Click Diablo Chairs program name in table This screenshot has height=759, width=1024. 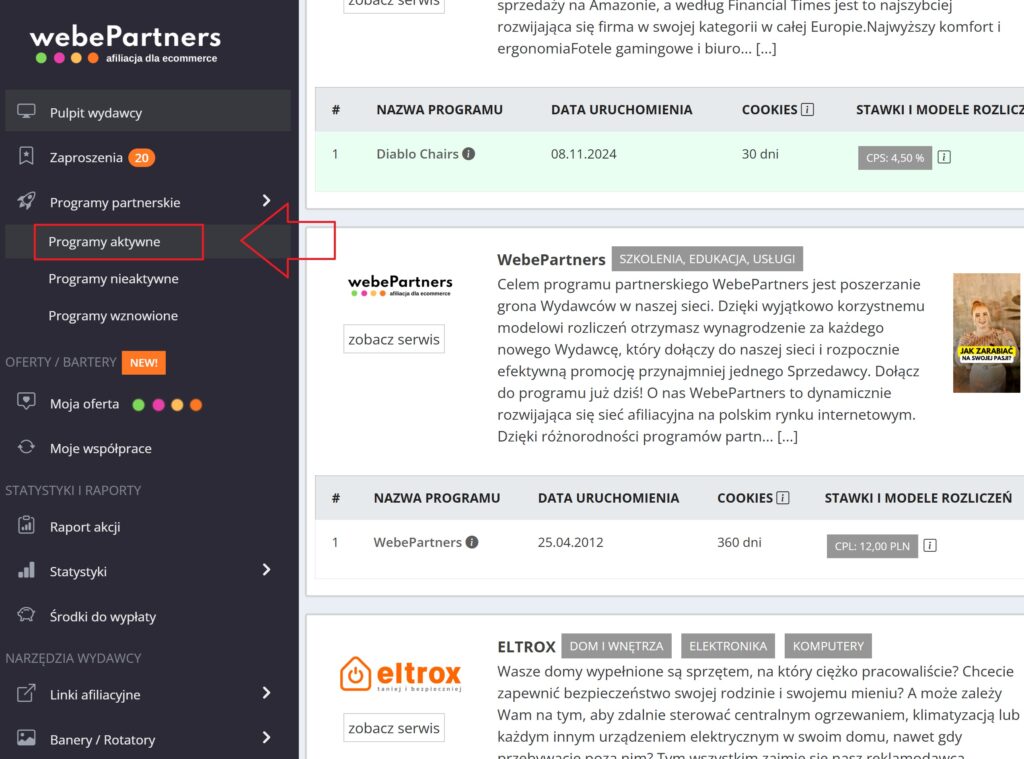[x=417, y=153]
